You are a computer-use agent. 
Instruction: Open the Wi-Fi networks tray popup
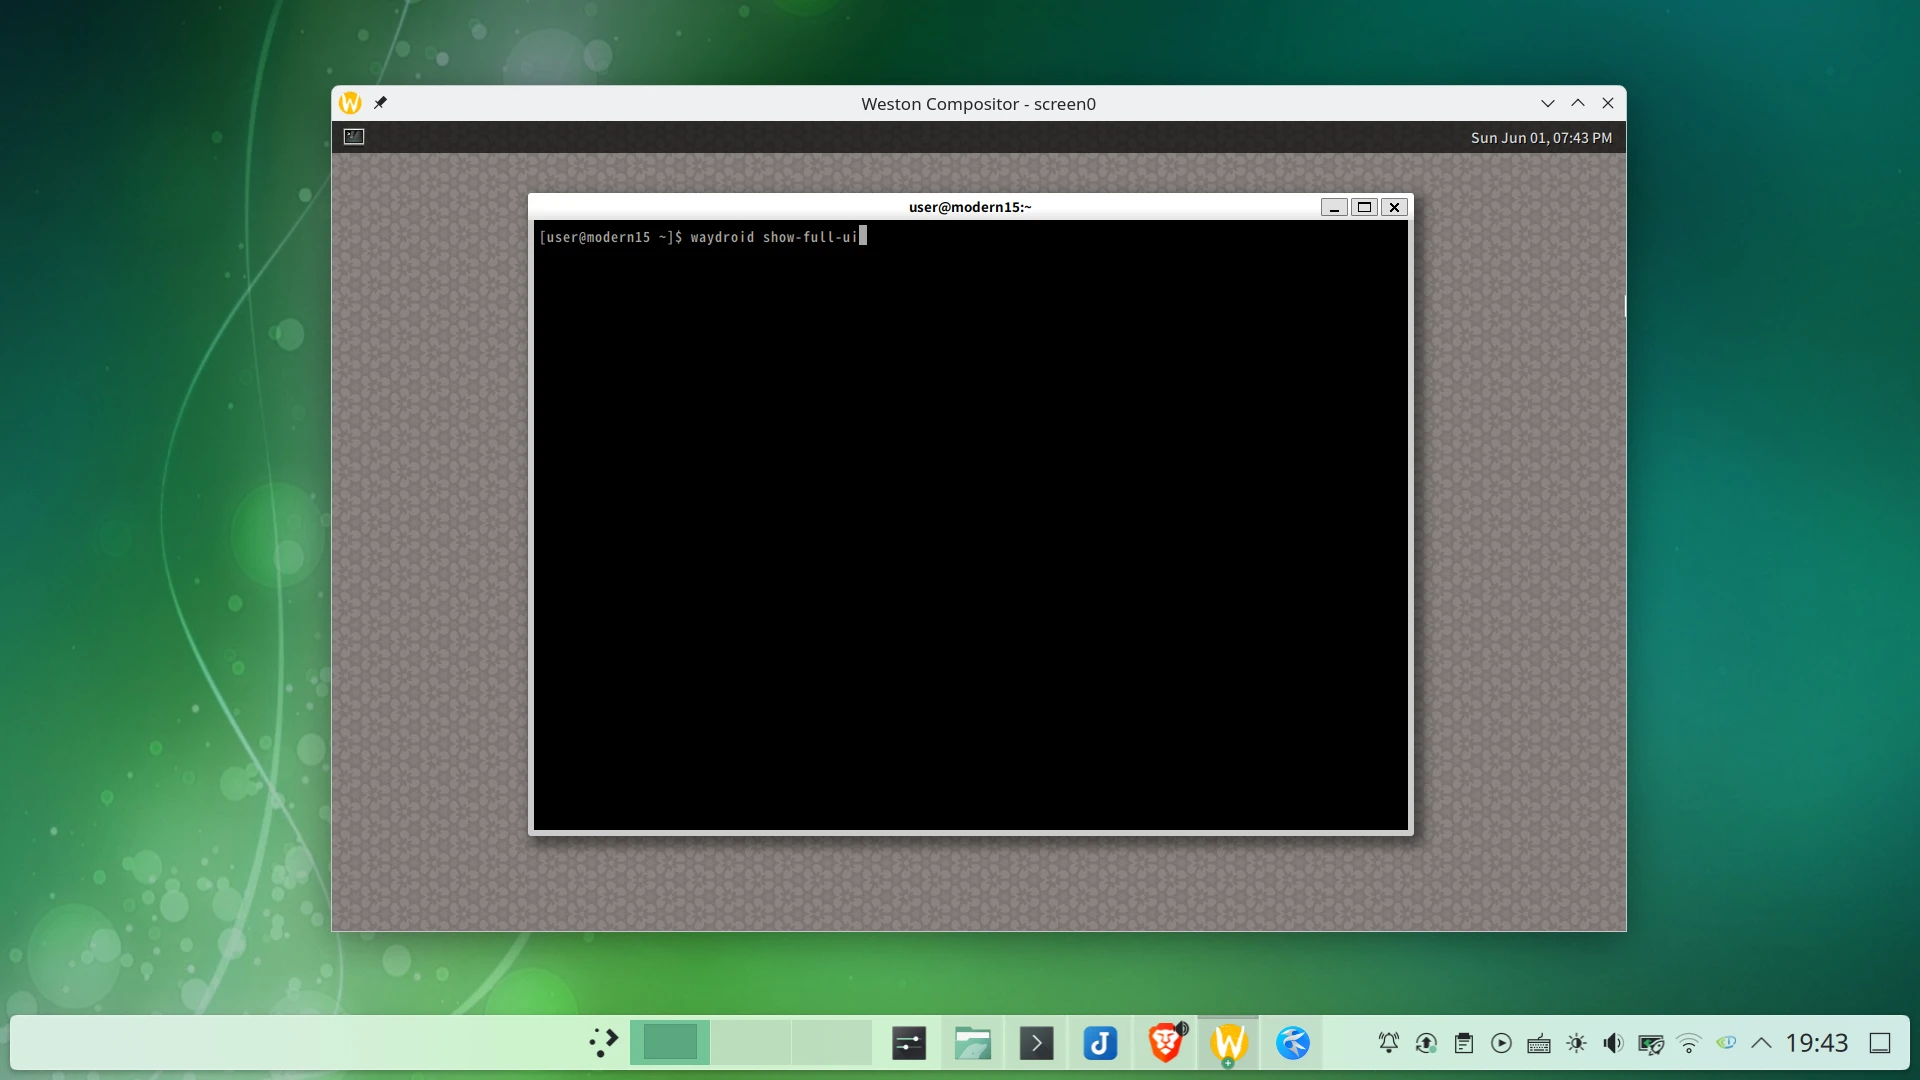(1688, 1043)
